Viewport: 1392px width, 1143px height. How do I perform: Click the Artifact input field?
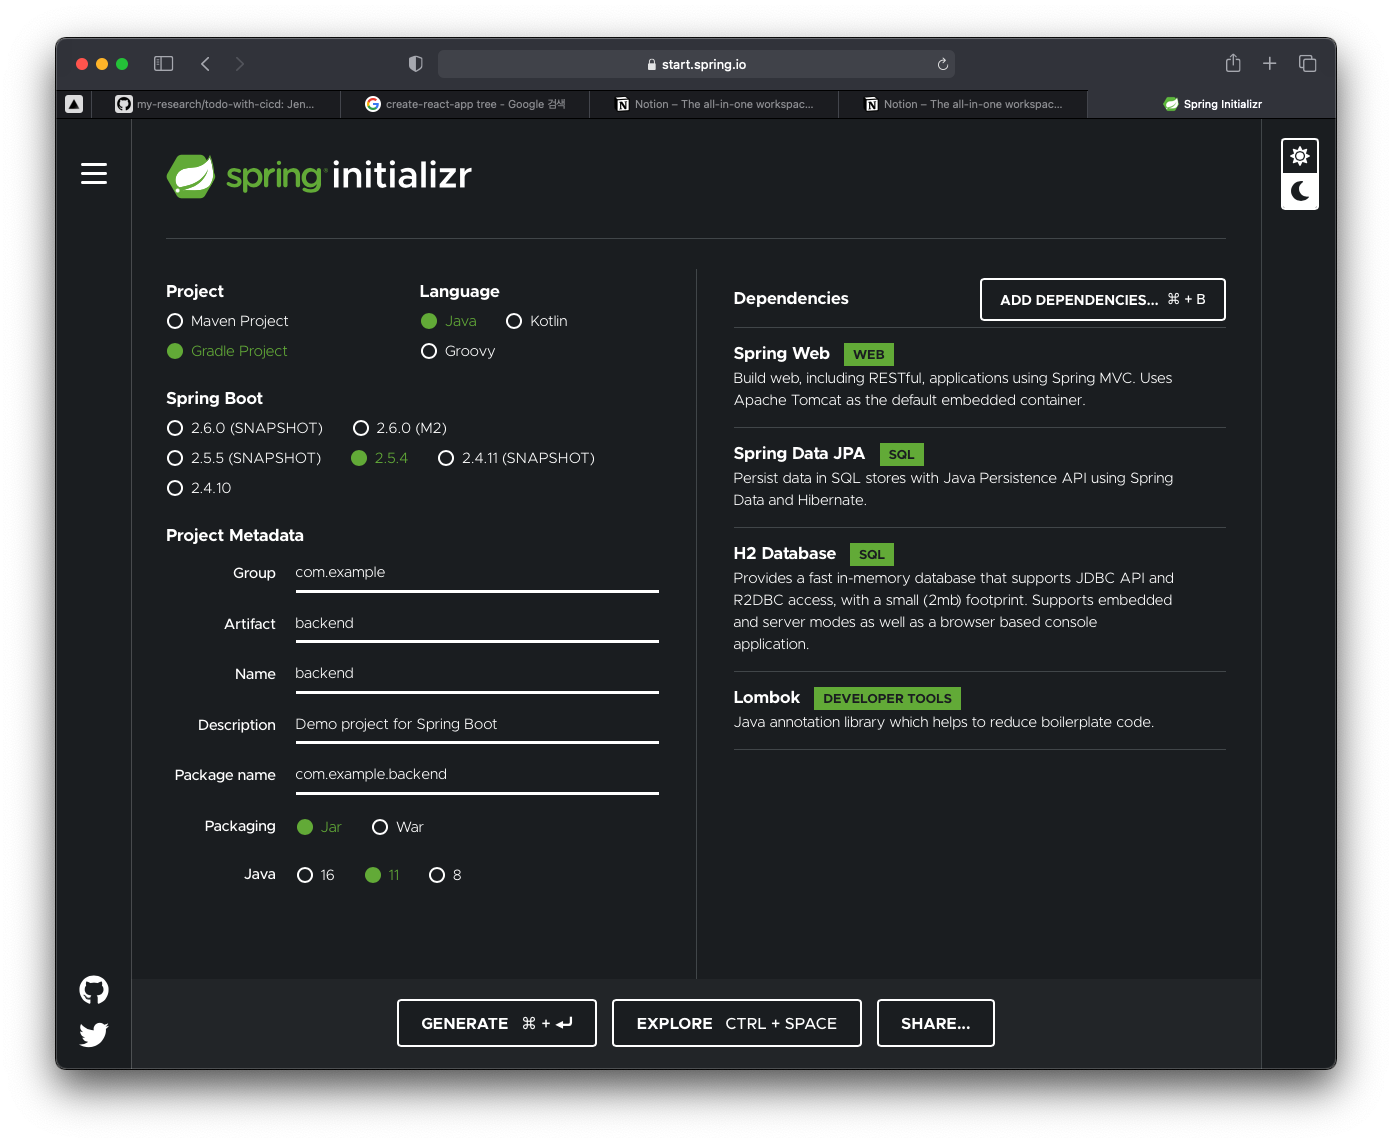click(477, 624)
